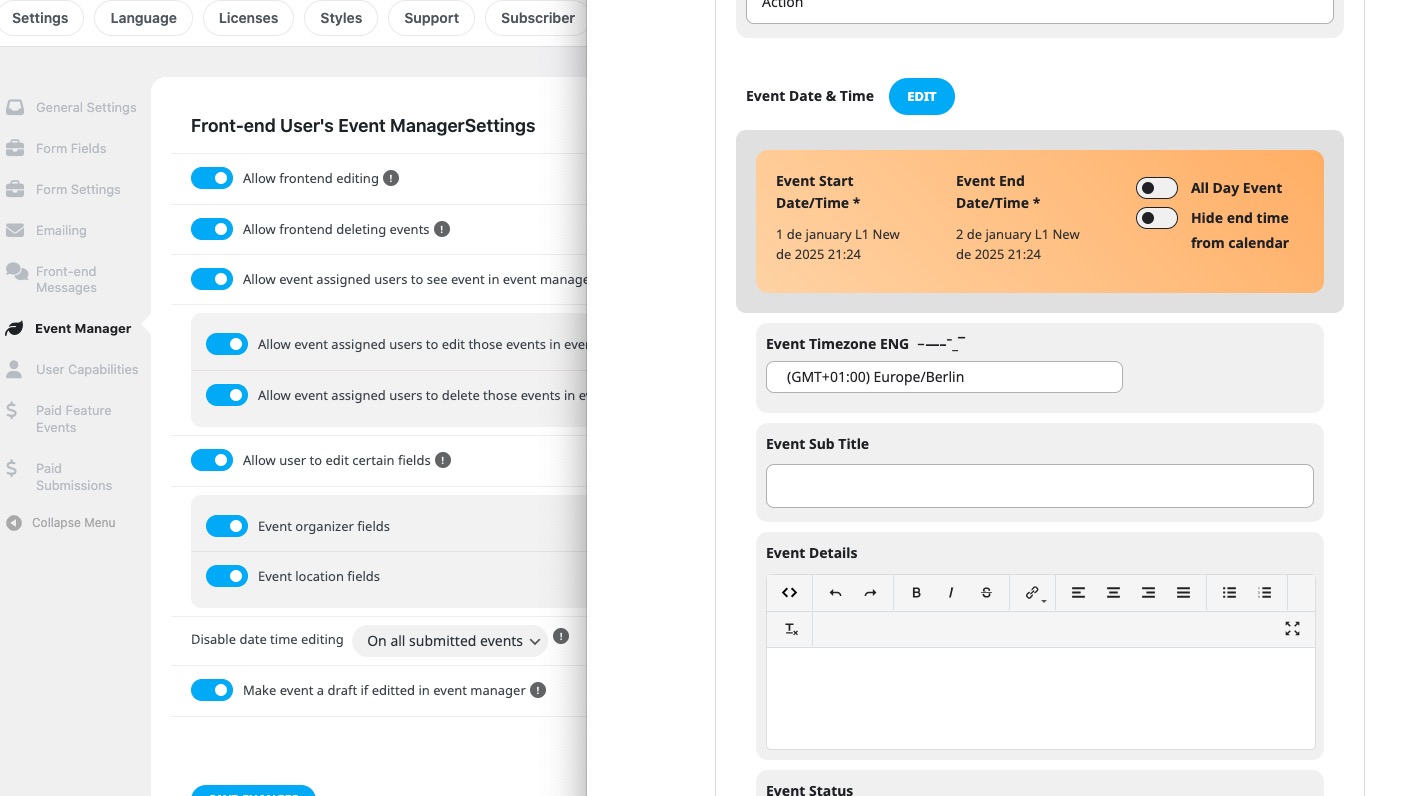Open the Support tab
The height and width of the screenshot is (796, 1426).
pyautogui.click(x=431, y=18)
